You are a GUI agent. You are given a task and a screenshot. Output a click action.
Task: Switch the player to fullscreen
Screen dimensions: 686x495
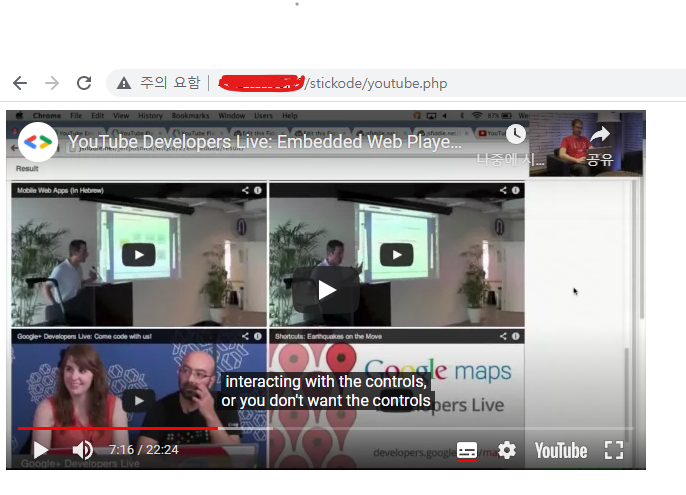614,450
